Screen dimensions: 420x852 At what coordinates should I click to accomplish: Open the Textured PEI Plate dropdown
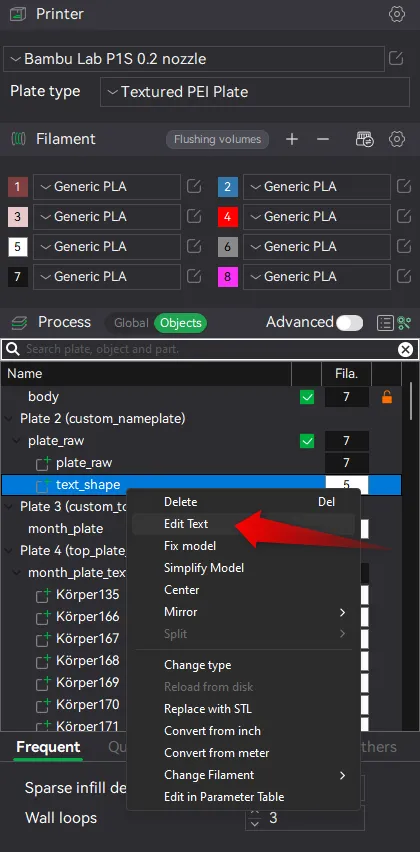[x=255, y=92]
